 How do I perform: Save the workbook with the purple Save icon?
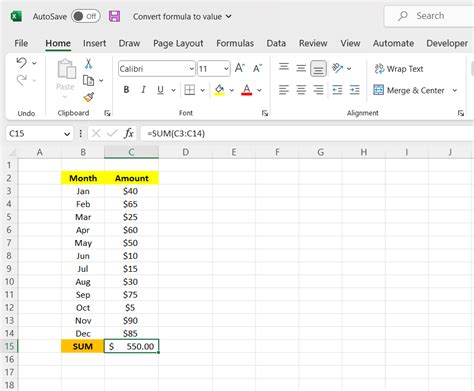coord(114,16)
